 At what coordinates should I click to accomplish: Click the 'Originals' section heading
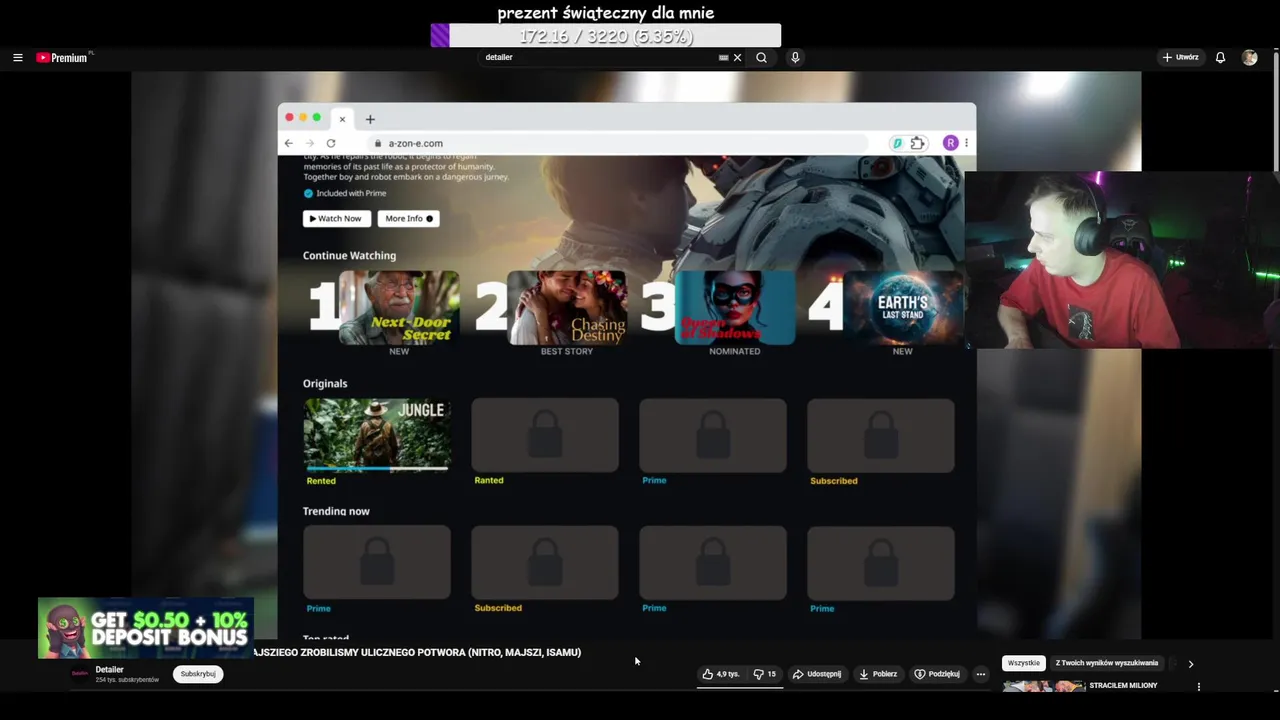click(x=325, y=383)
